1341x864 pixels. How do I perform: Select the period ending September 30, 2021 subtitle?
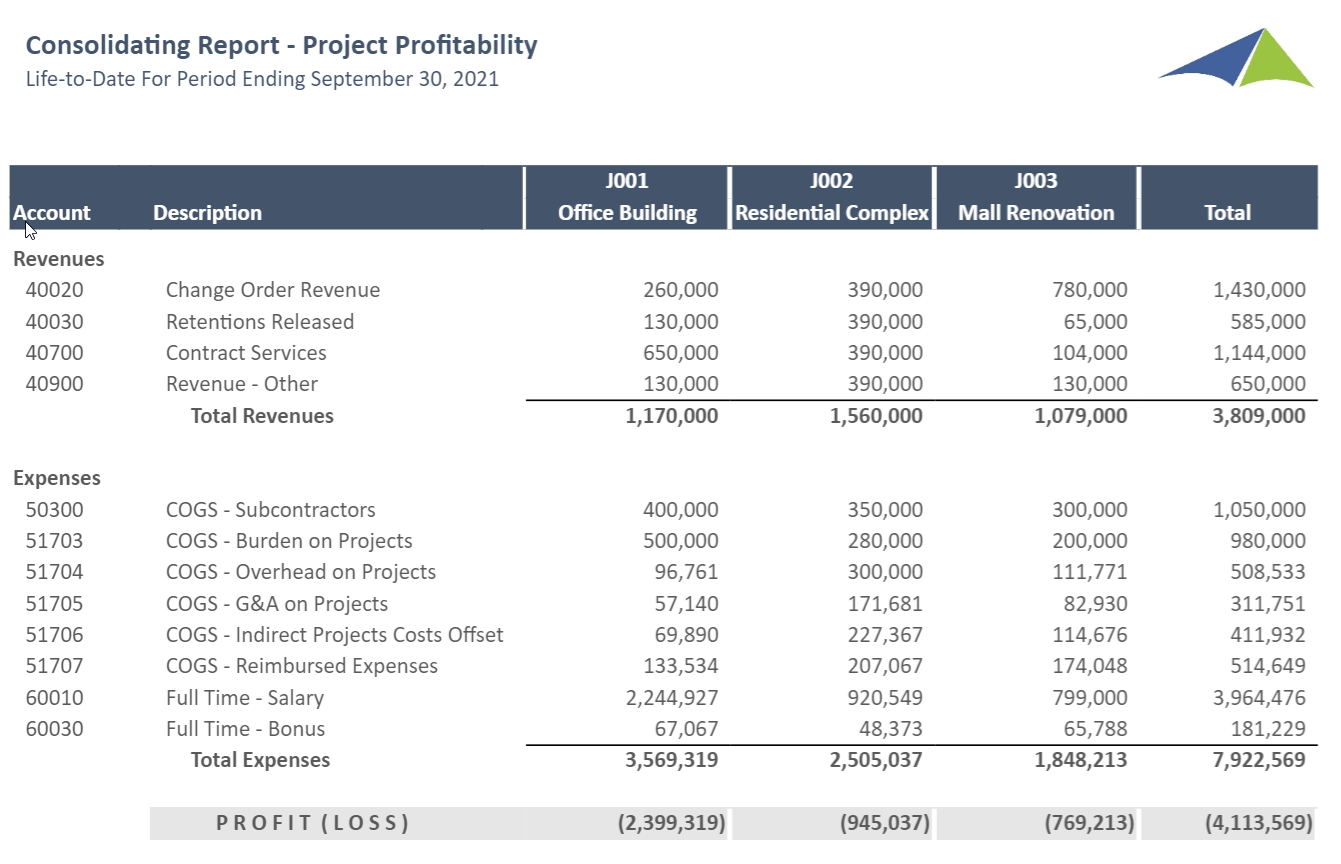click(262, 79)
